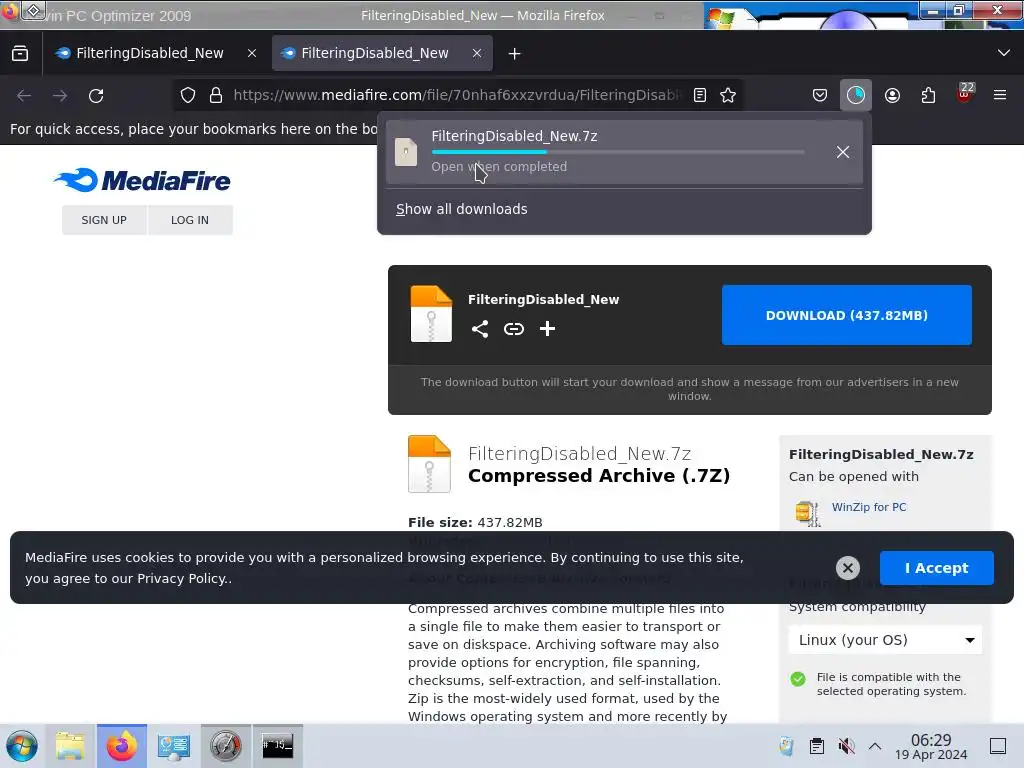Click the File size: 437.82MB text

tap(475, 522)
